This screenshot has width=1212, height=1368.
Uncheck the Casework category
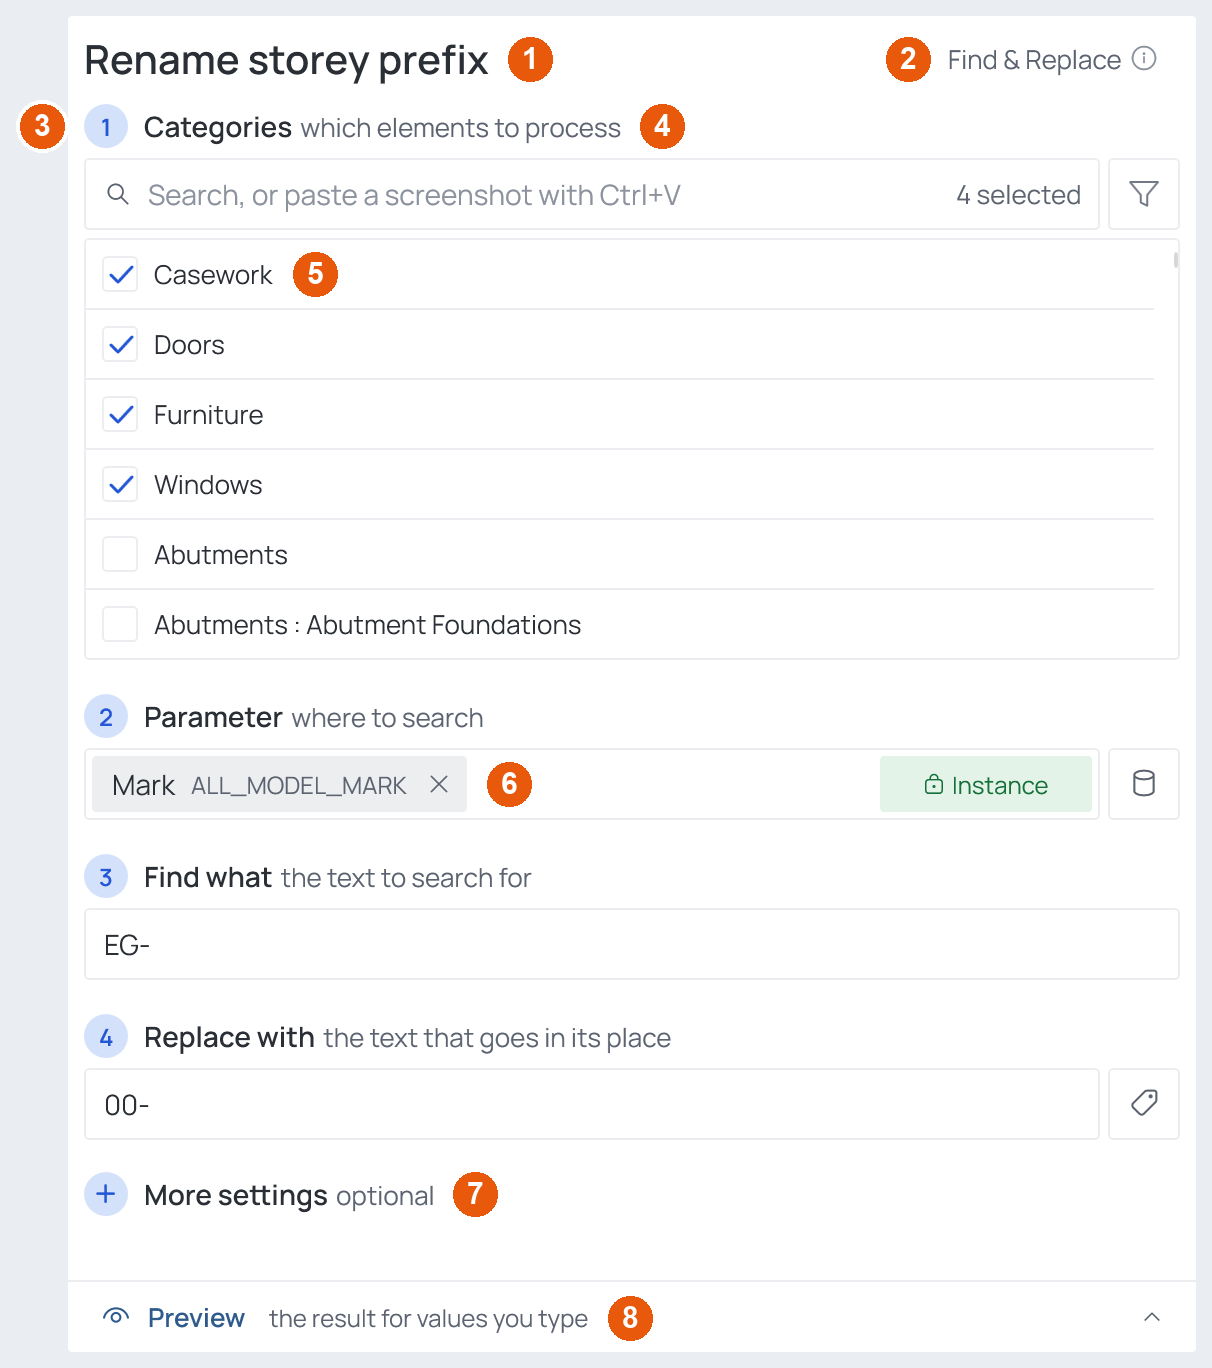click(x=121, y=274)
